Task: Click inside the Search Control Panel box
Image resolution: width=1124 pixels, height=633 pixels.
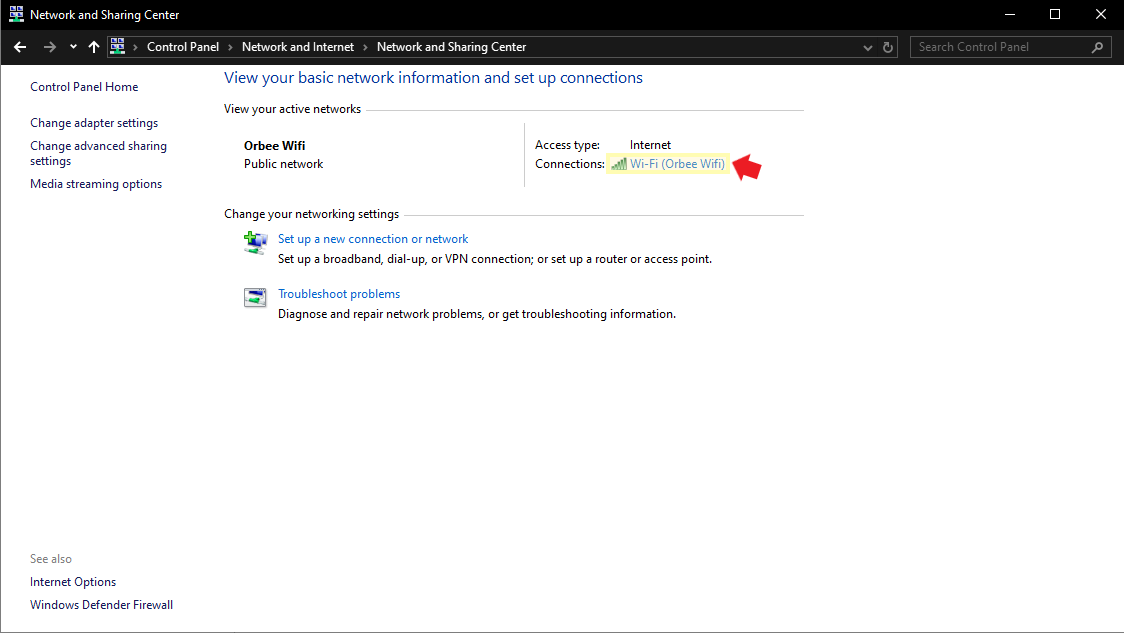Action: [x=1000, y=46]
